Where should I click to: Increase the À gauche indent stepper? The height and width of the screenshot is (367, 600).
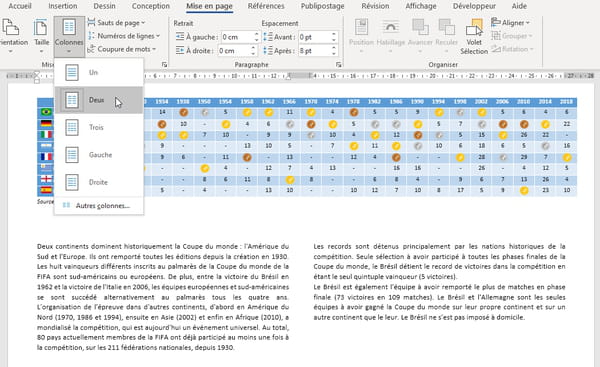coord(256,34)
